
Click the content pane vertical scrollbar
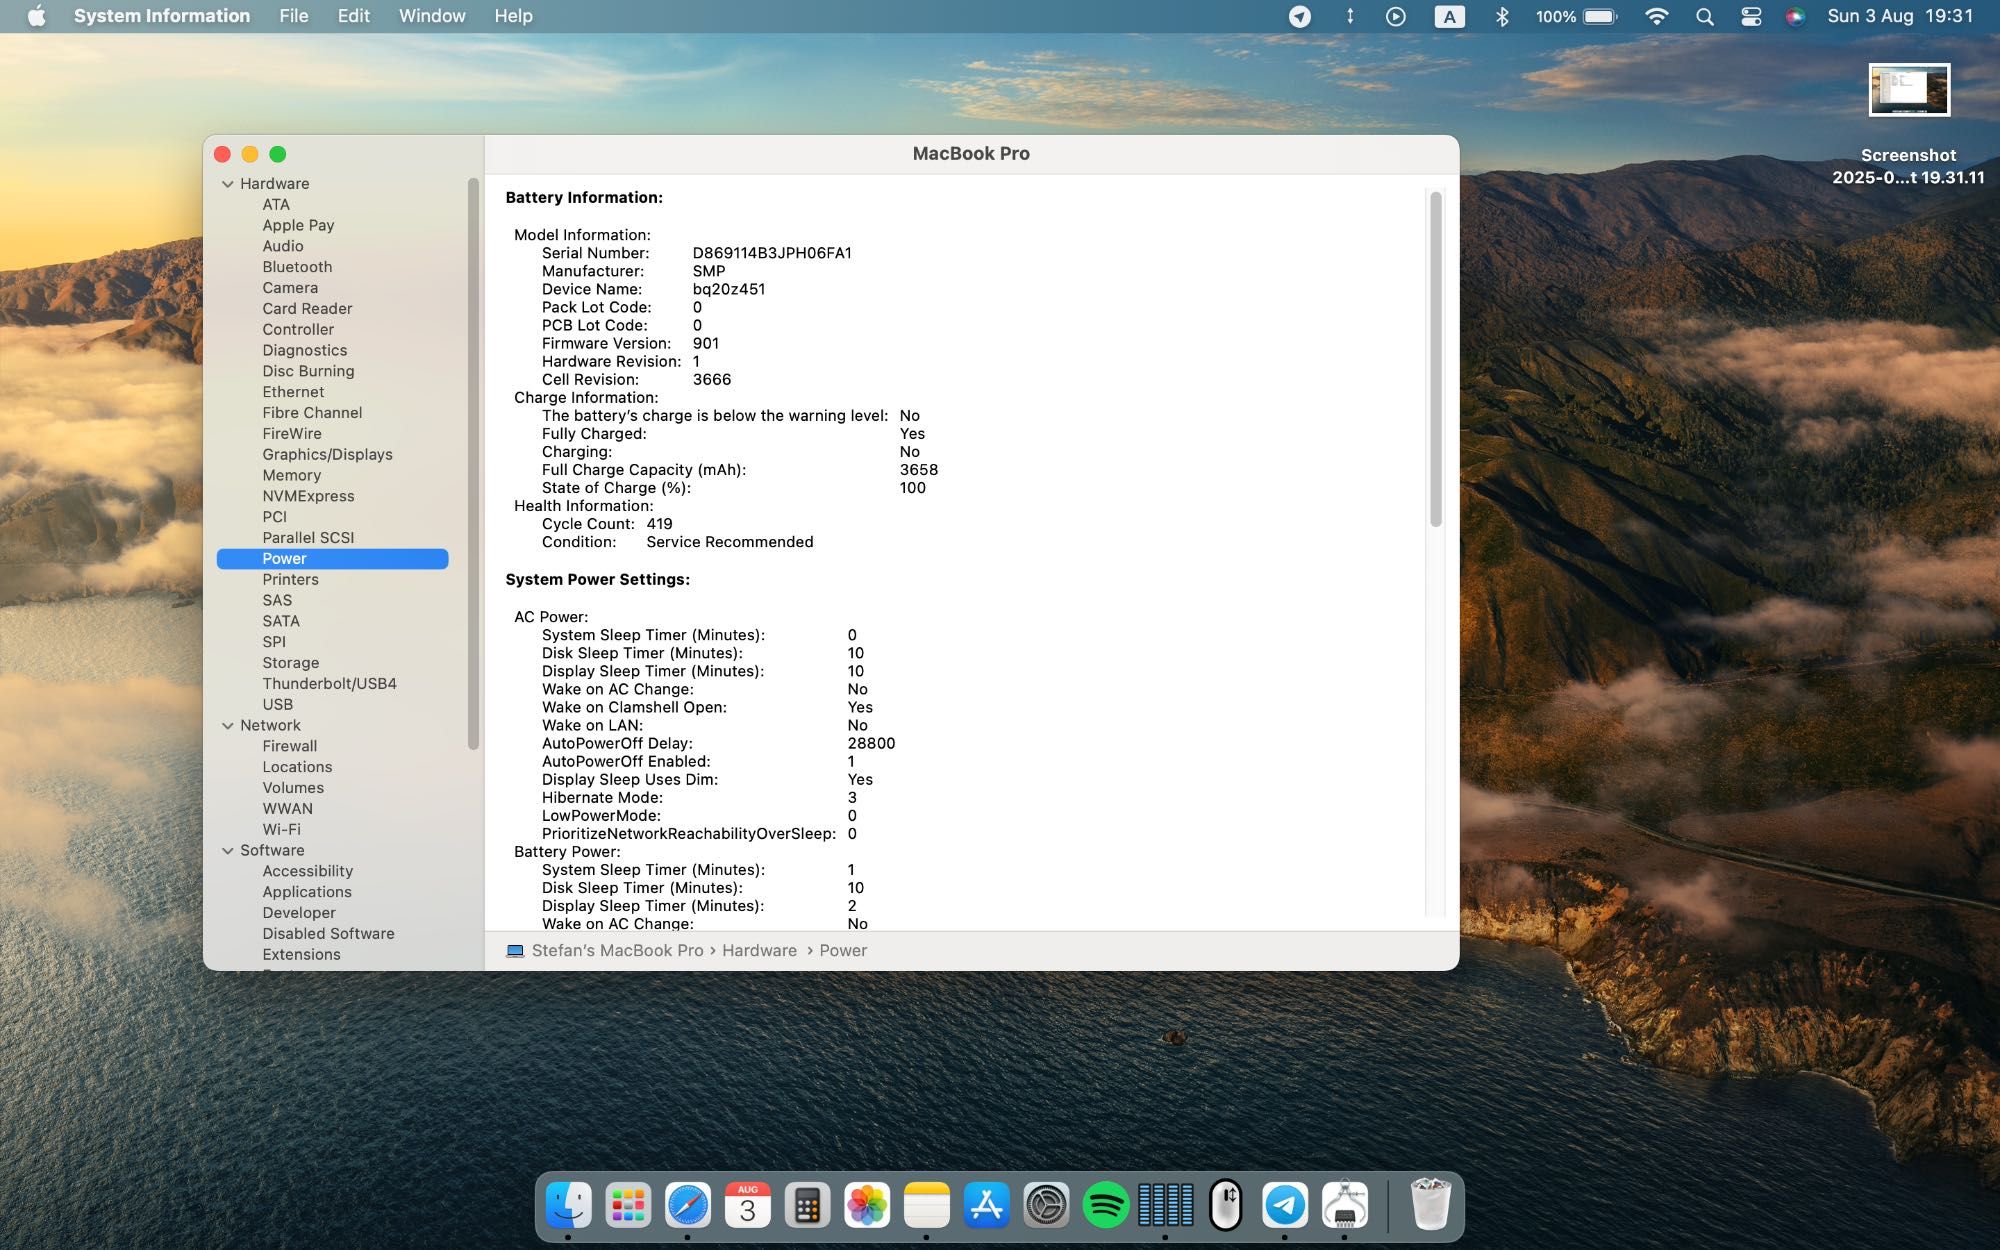(x=1436, y=359)
